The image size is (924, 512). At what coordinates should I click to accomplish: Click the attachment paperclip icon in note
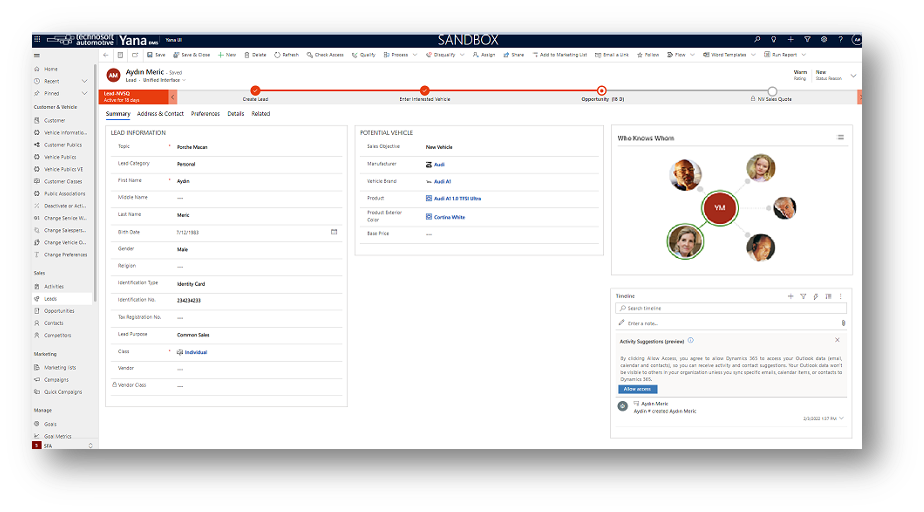coord(843,323)
